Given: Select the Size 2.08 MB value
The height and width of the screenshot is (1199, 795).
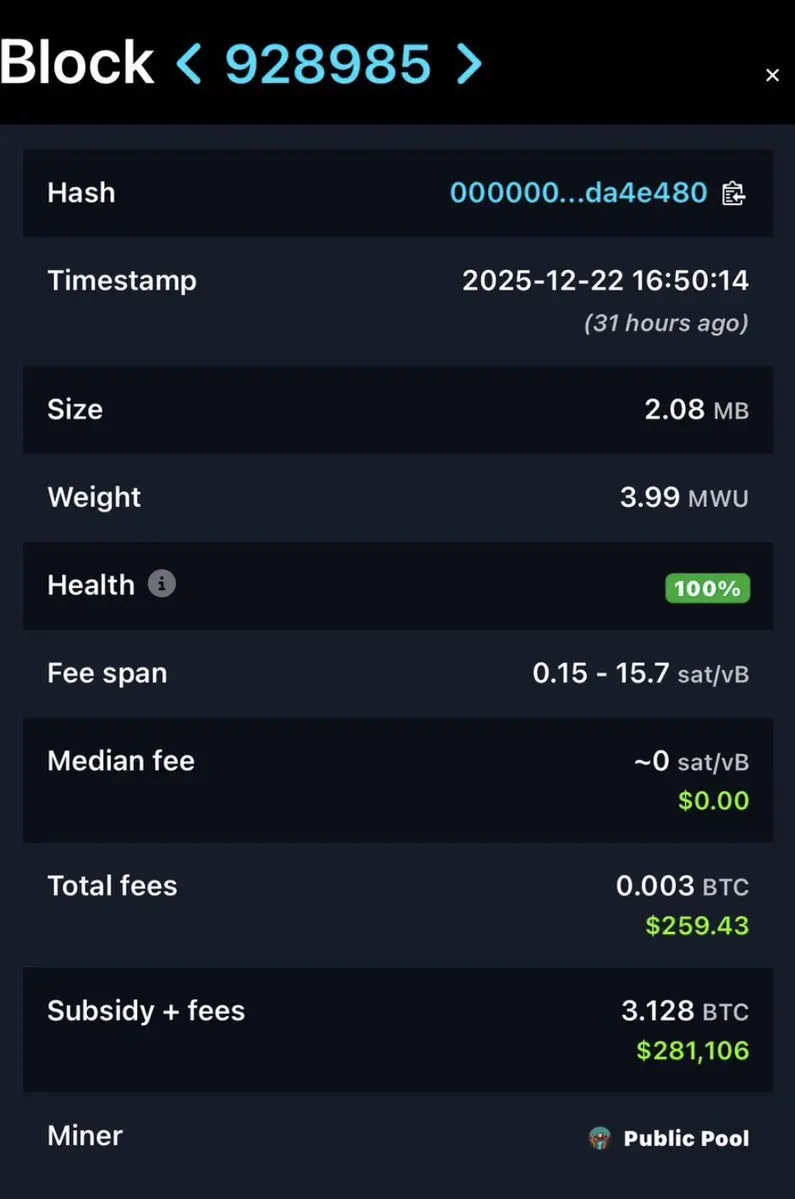Looking at the screenshot, I should (x=696, y=410).
